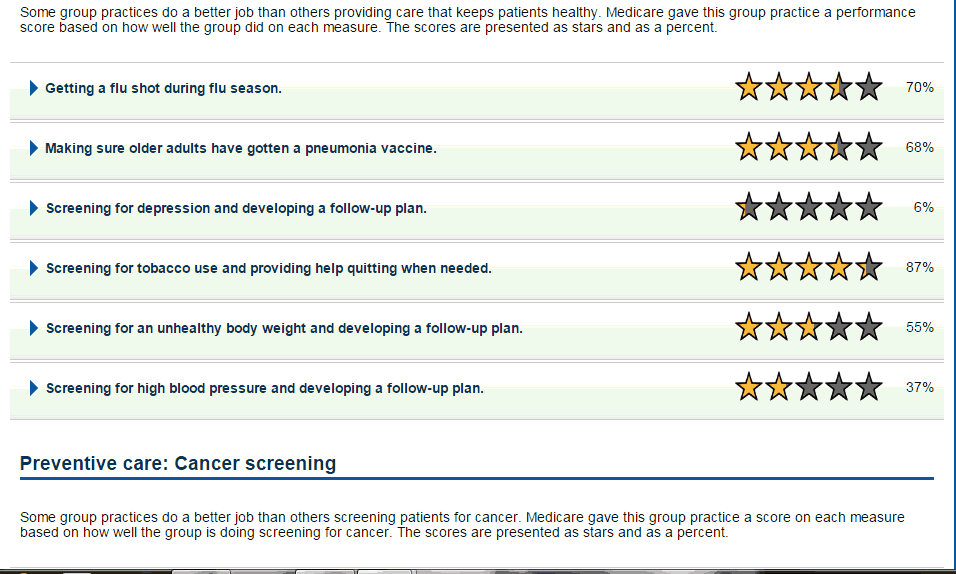Click the 'Preventive care: Cancer screening' heading
956x574 pixels.
point(178,464)
